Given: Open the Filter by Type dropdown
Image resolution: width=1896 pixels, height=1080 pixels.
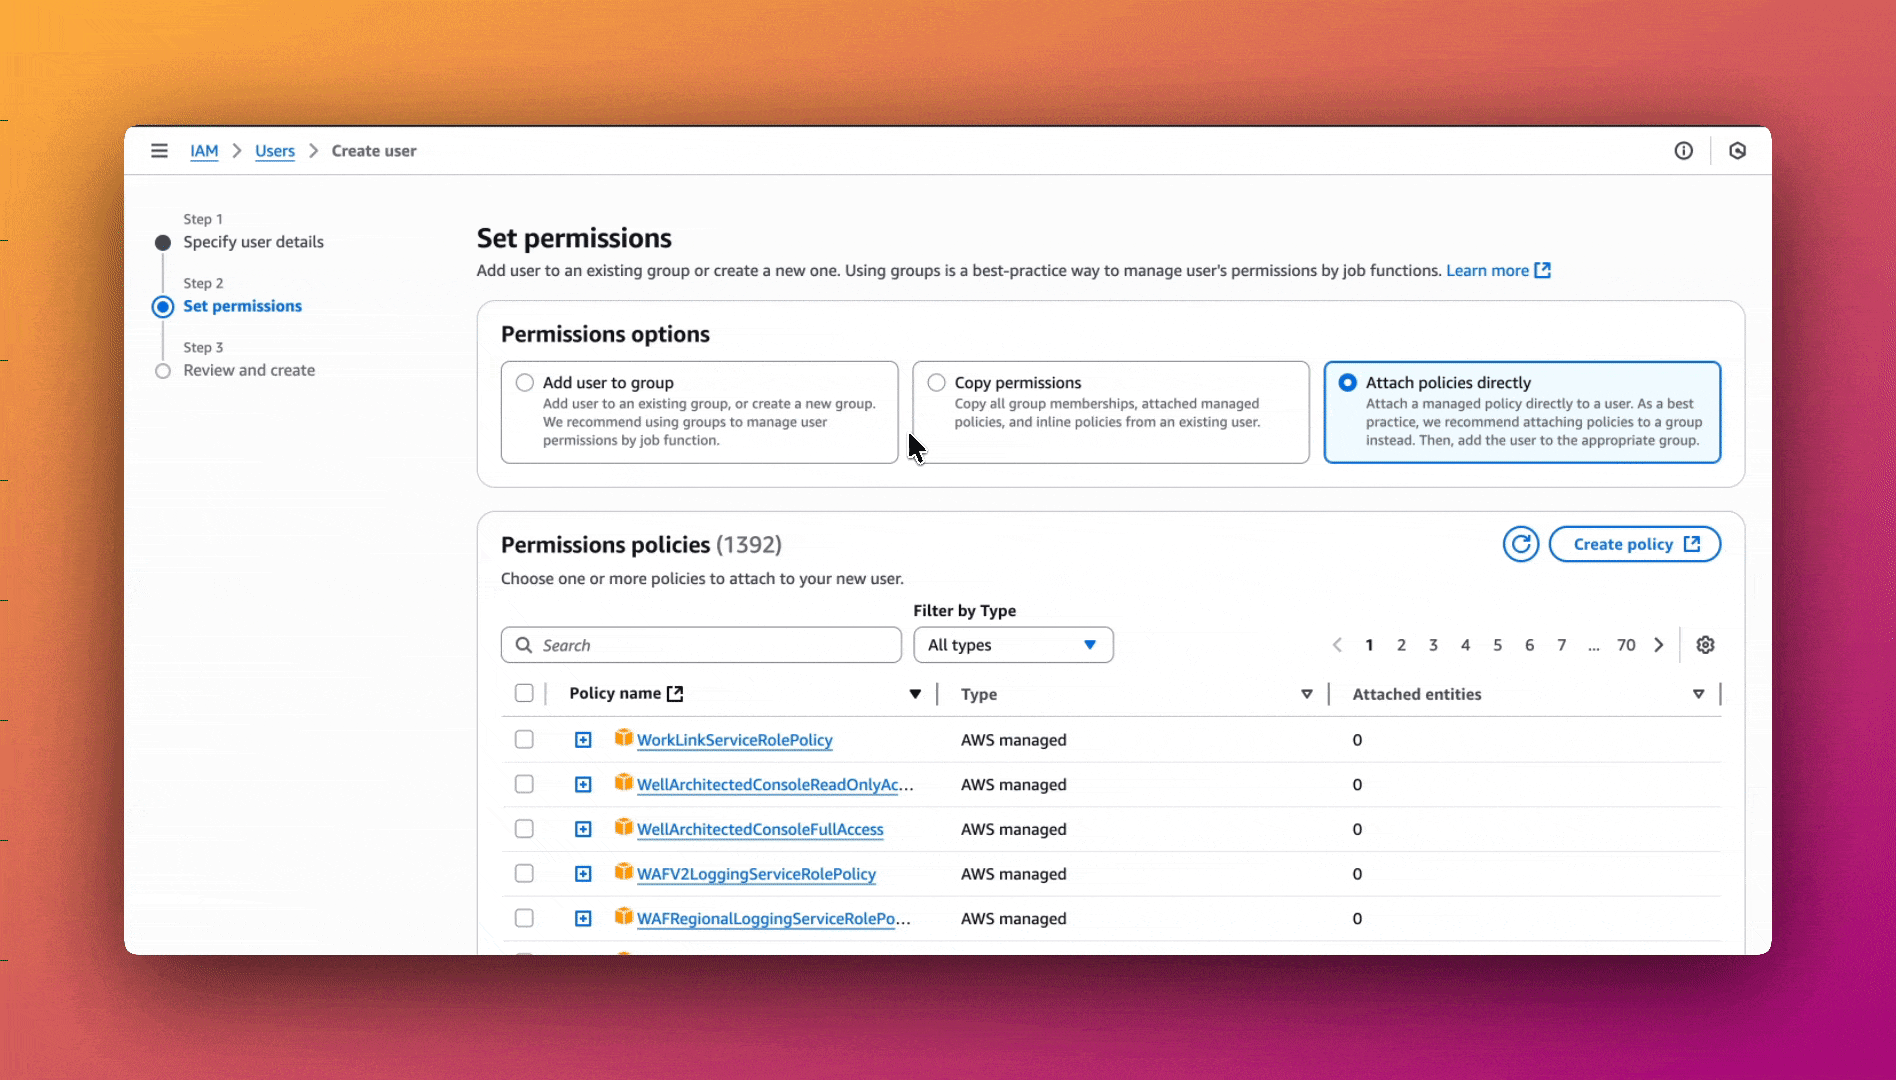Looking at the screenshot, I should pyautogui.click(x=1012, y=645).
